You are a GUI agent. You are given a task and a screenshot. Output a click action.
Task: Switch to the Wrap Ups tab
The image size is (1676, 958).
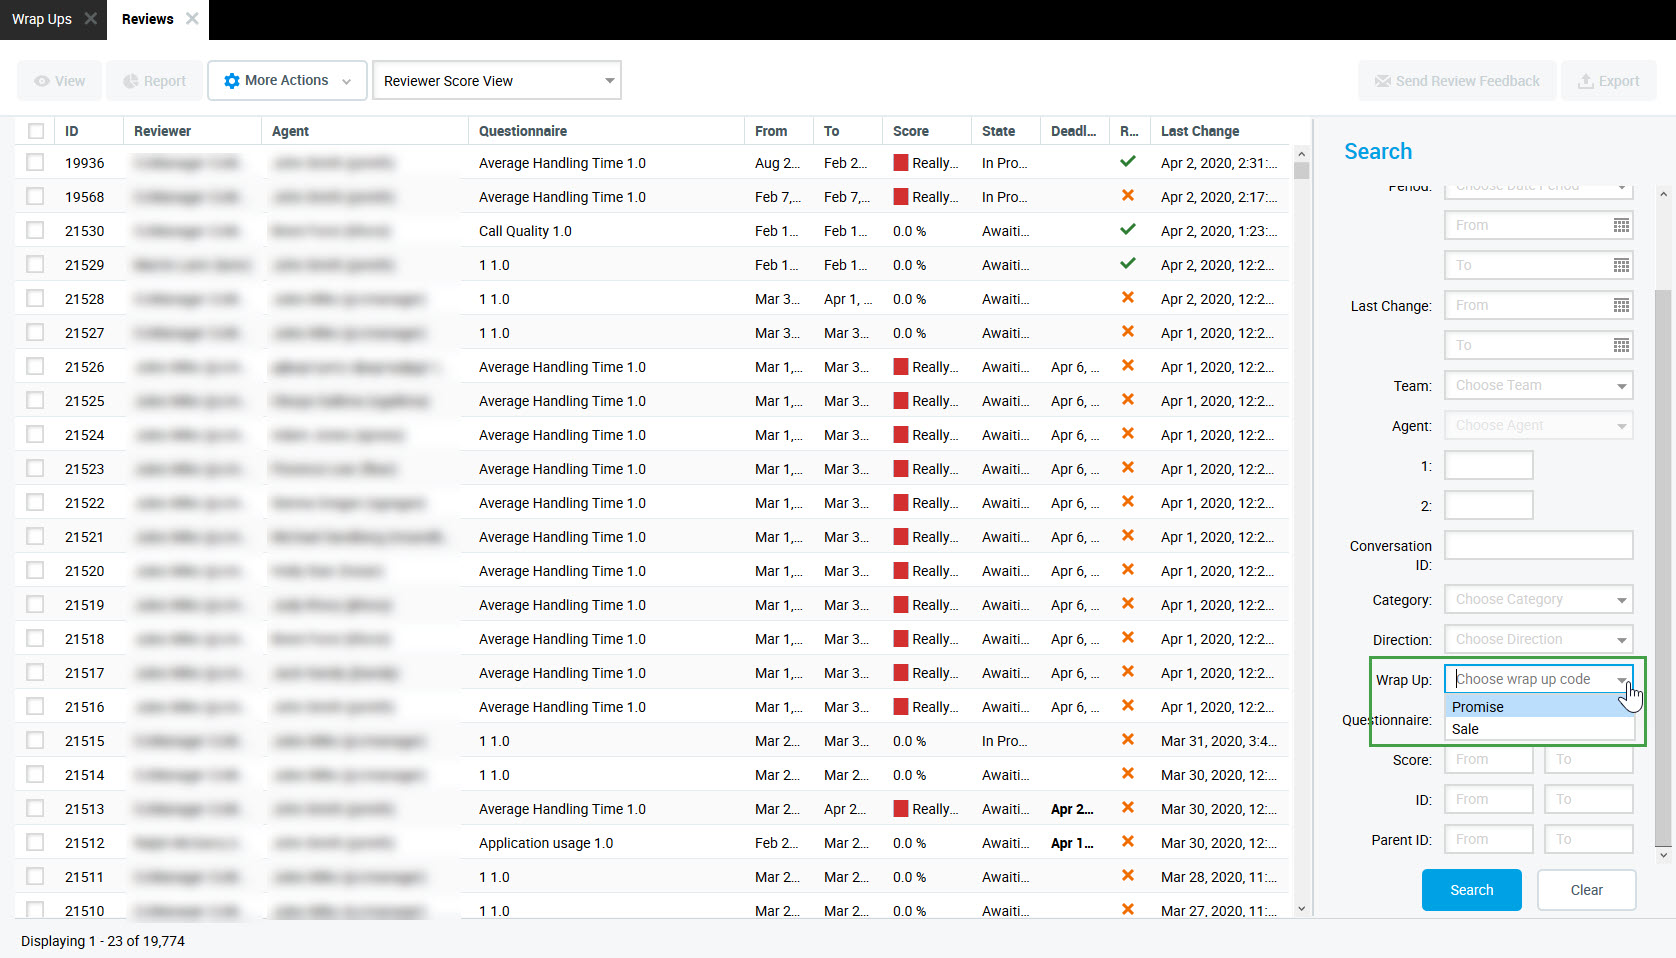point(42,19)
